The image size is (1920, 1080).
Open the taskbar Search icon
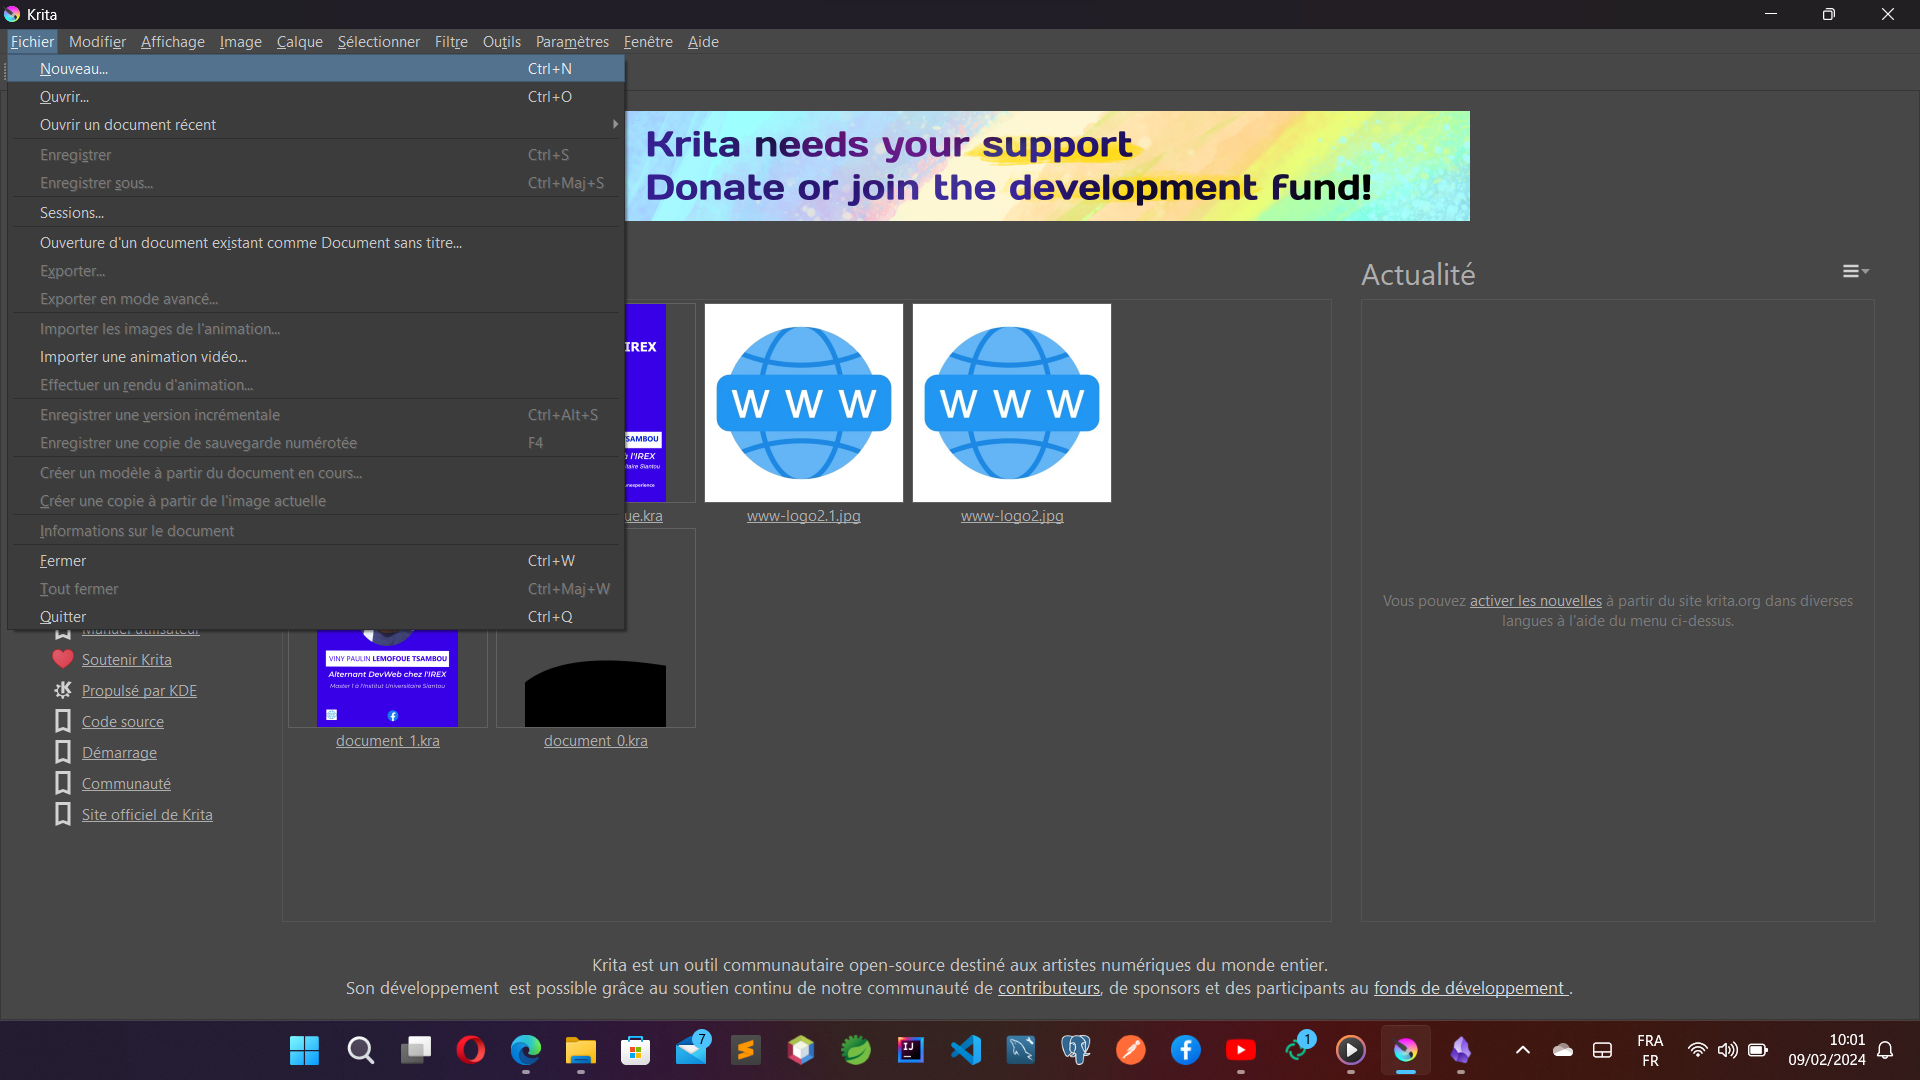(x=360, y=1050)
